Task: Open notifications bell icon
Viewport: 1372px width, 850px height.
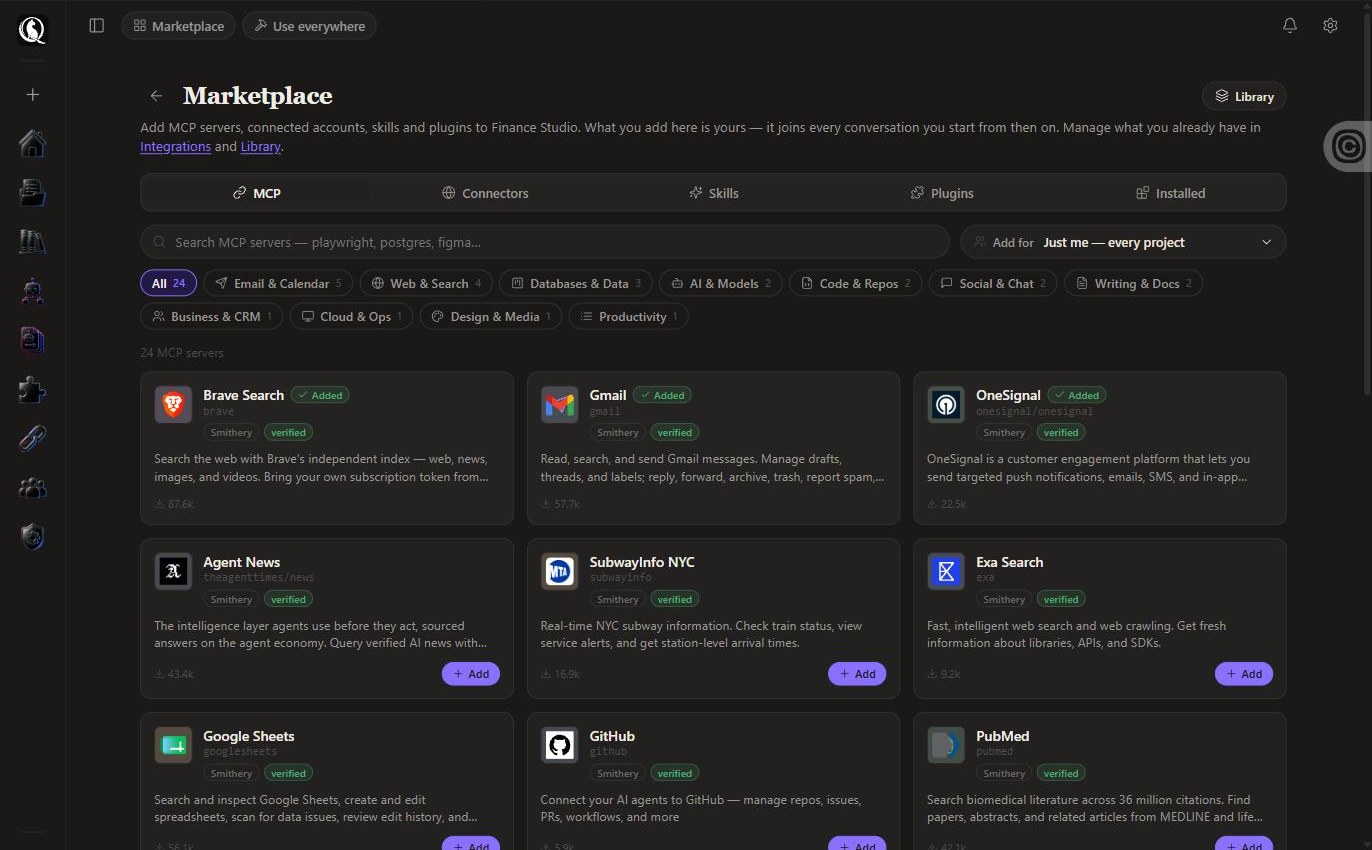Action: 1290,26
